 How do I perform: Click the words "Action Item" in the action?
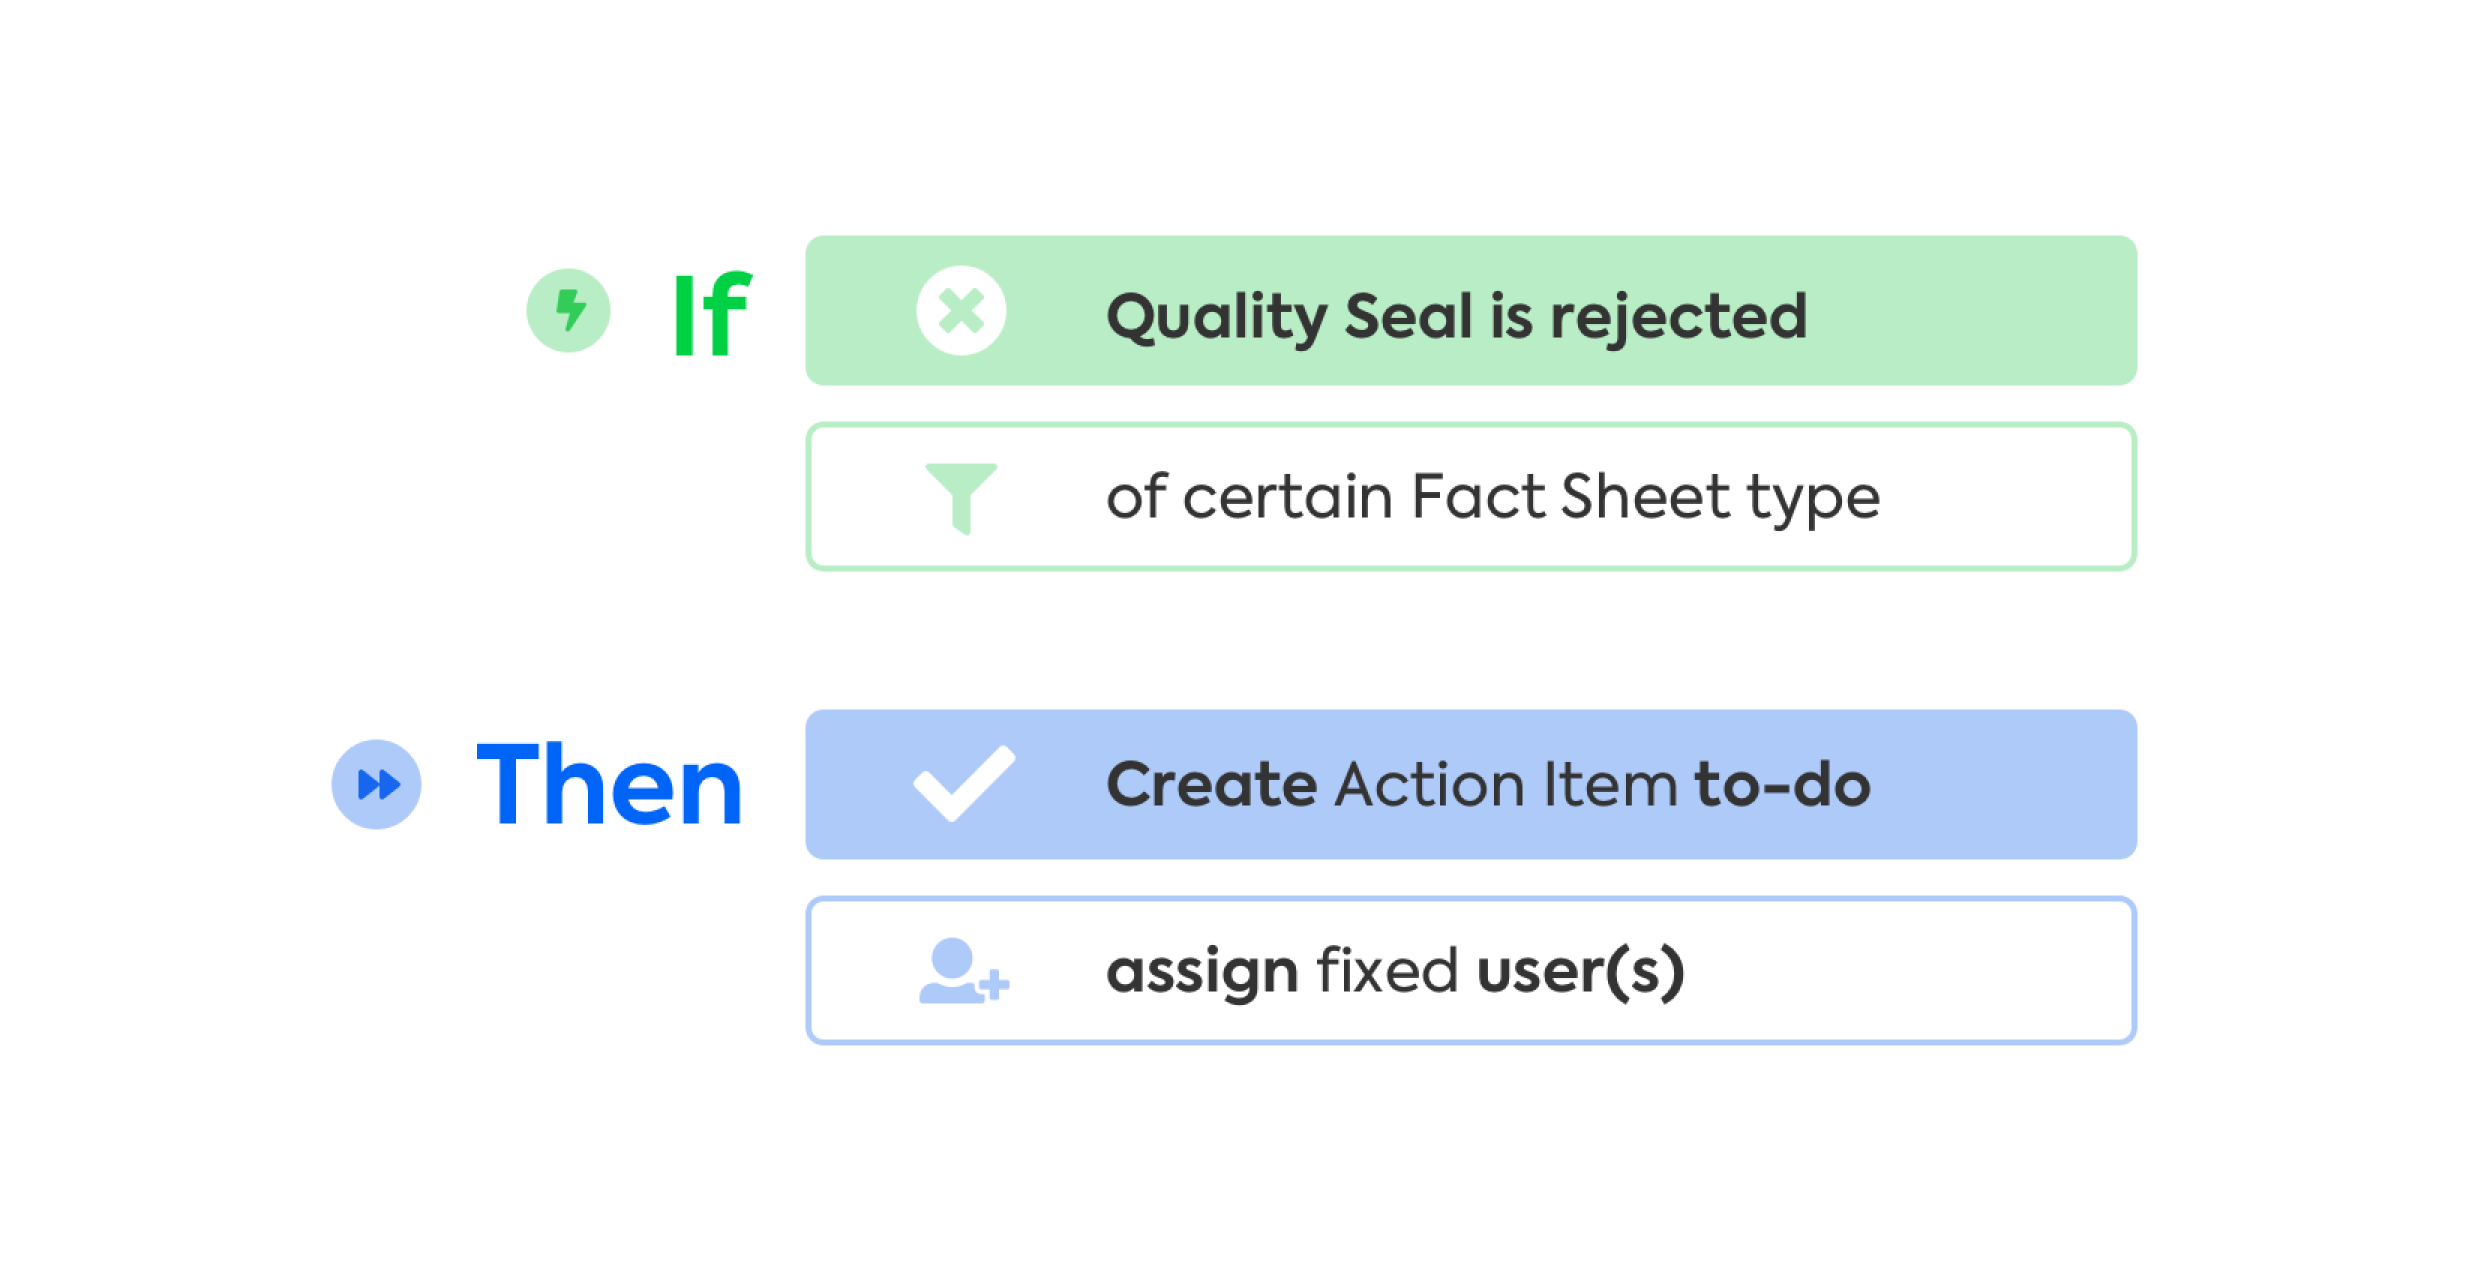[x=1505, y=785]
